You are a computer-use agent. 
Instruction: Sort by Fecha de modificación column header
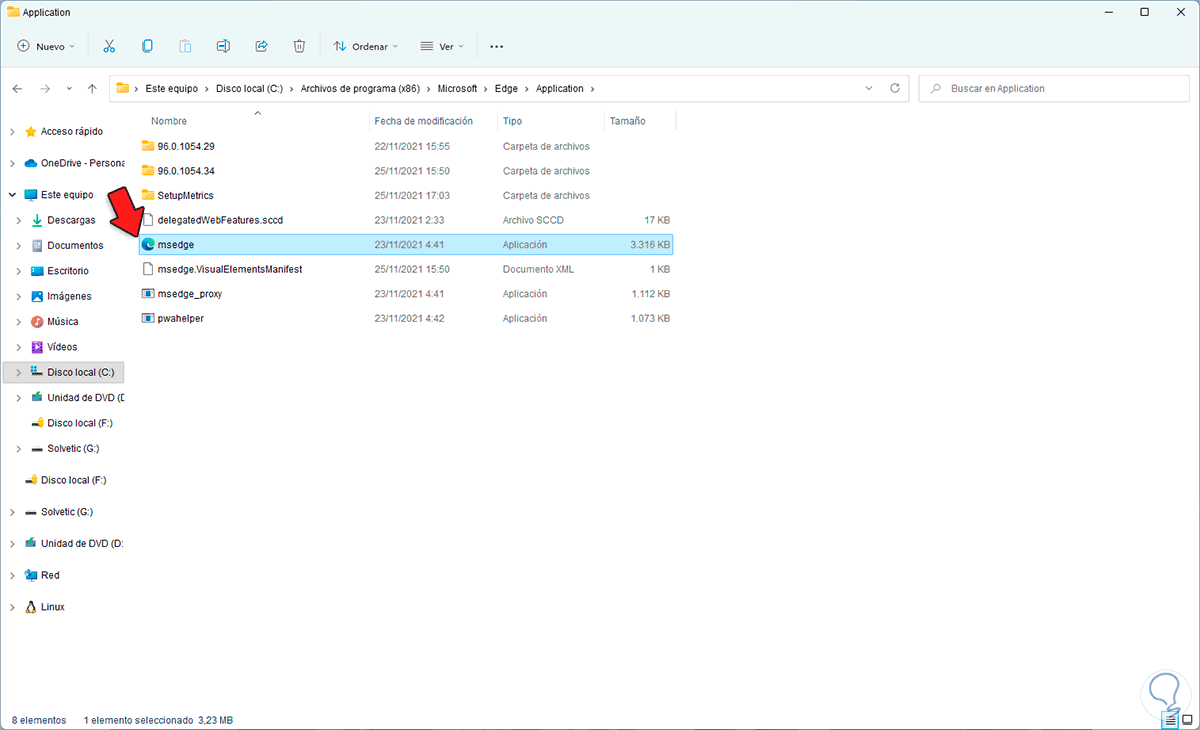point(423,121)
